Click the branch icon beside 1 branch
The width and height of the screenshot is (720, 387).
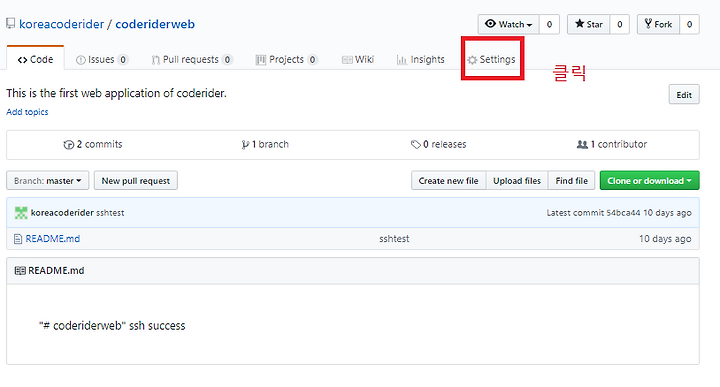[x=245, y=145]
